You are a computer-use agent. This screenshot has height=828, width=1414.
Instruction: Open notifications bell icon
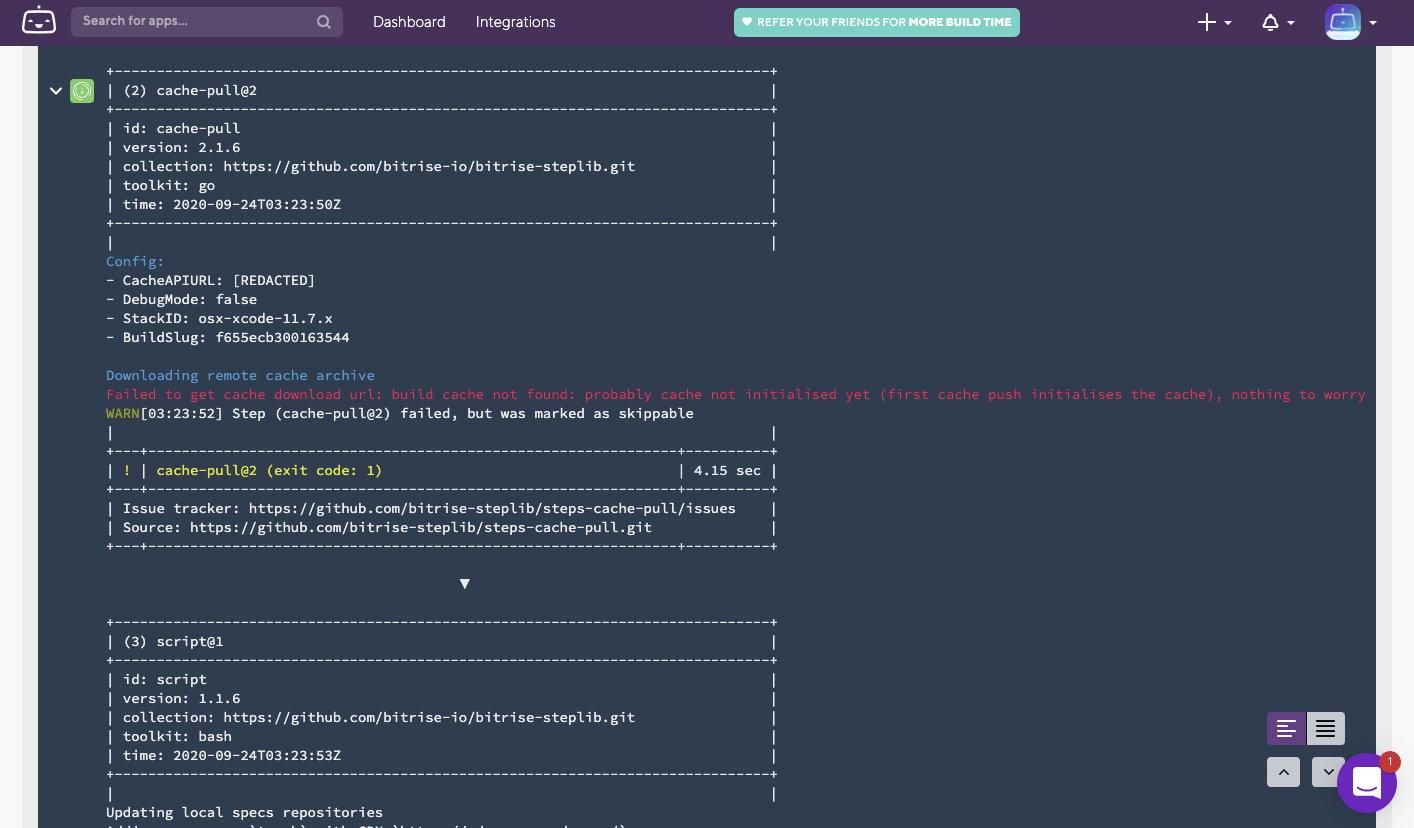(x=1270, y=22)
